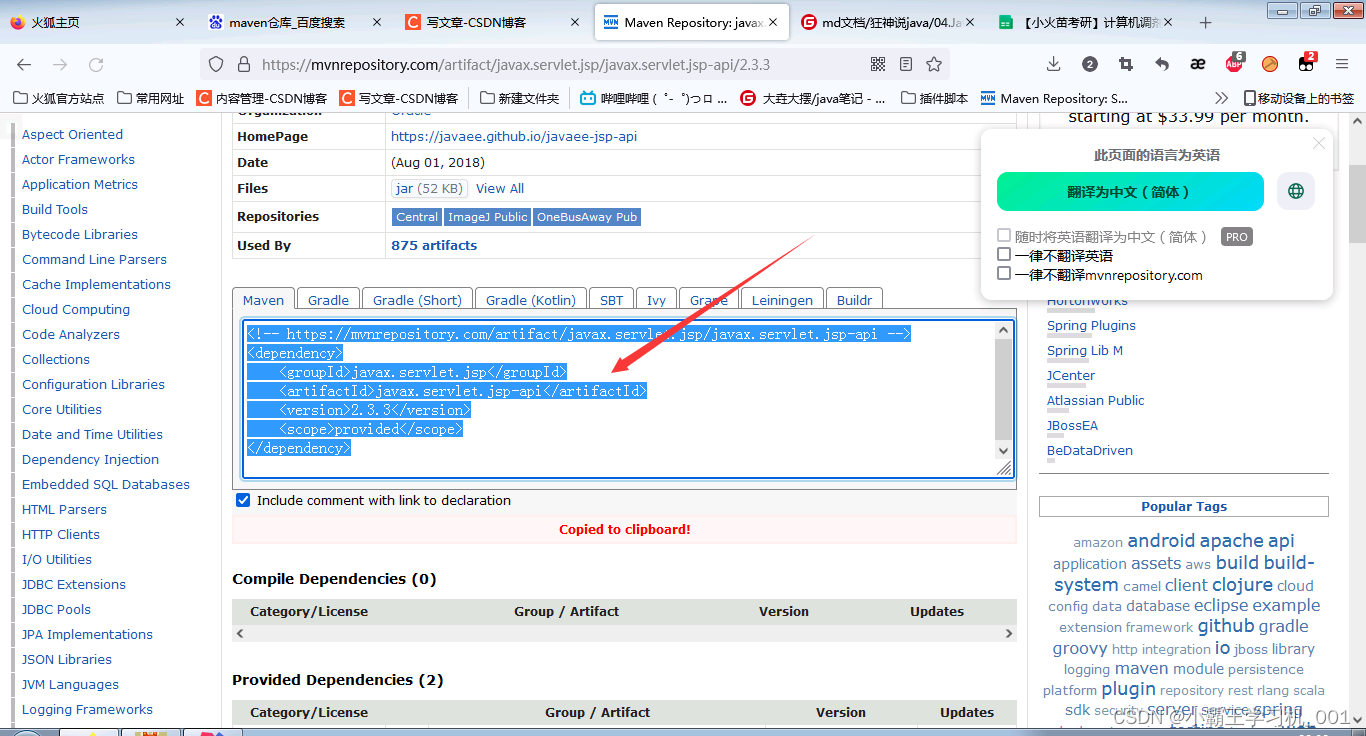Viewport: 1366px width, 736px height.
Task: Click OneBusAway Pub repository badge
Action: click(587, 217)
